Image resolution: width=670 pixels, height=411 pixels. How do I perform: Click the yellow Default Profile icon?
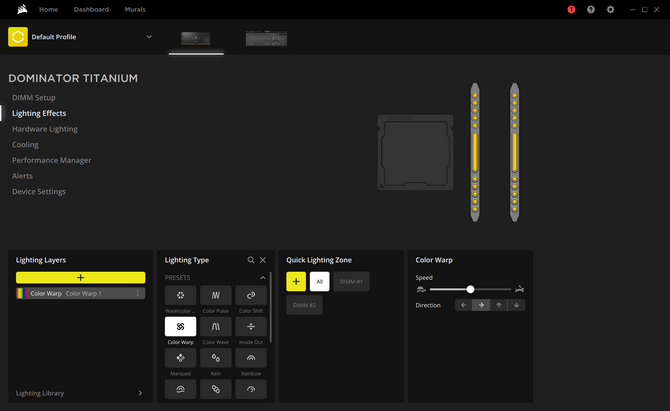[x=18, y=37]
